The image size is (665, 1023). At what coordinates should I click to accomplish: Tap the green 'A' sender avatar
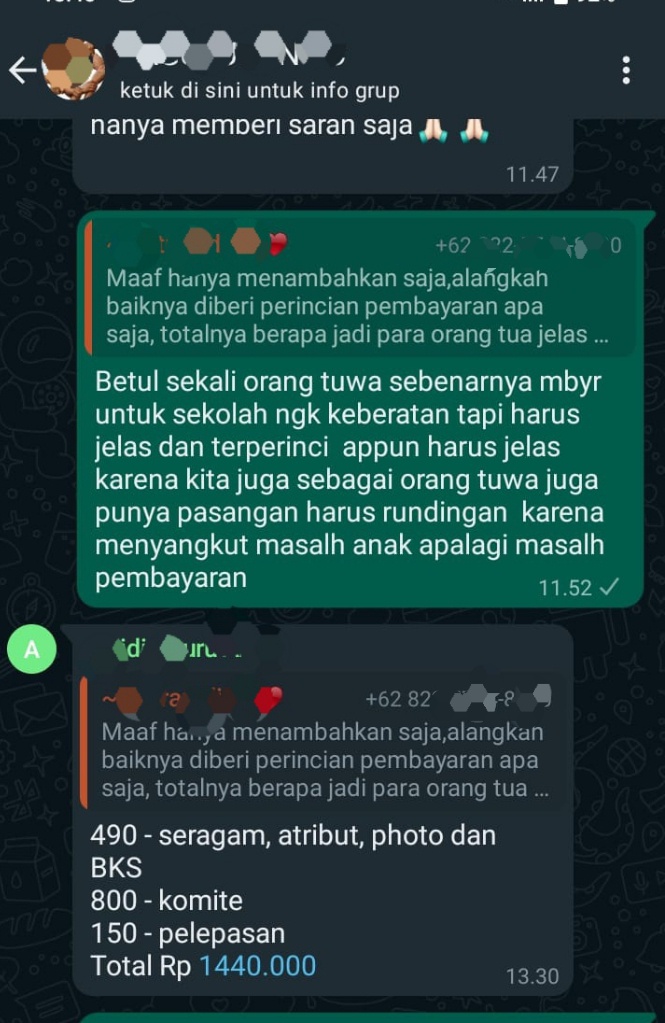click(32, 649)
